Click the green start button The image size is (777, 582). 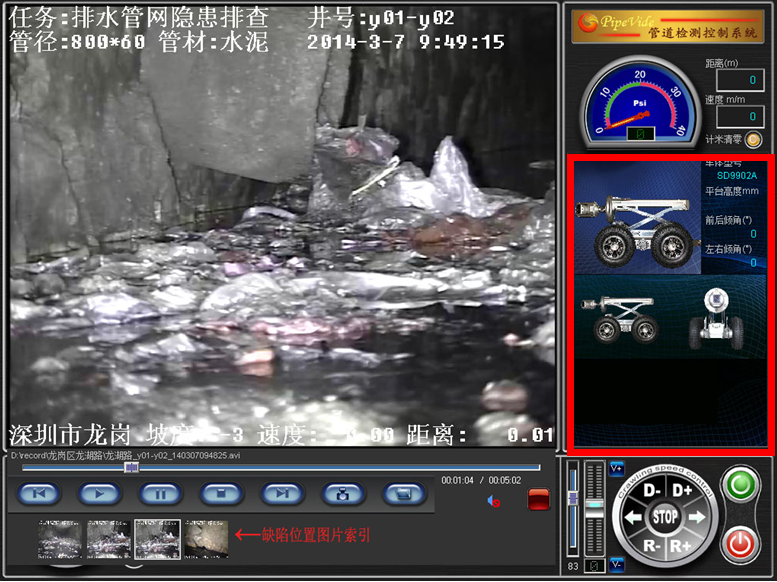[741, 484]
